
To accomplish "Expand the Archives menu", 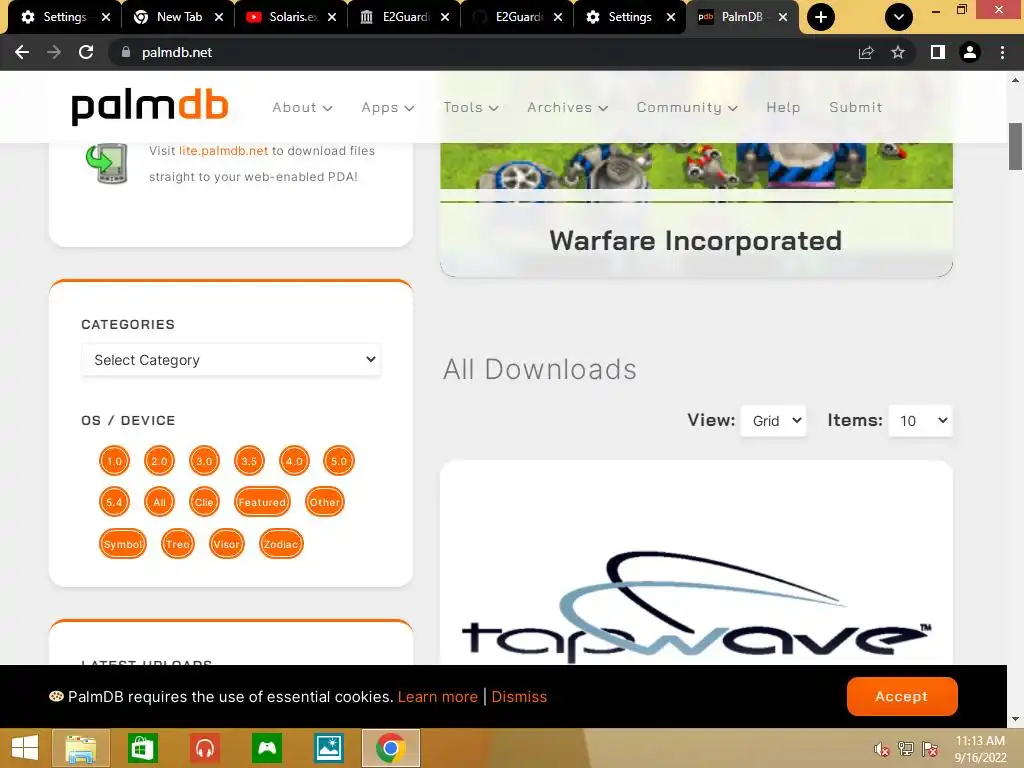I will pos(568,107).
